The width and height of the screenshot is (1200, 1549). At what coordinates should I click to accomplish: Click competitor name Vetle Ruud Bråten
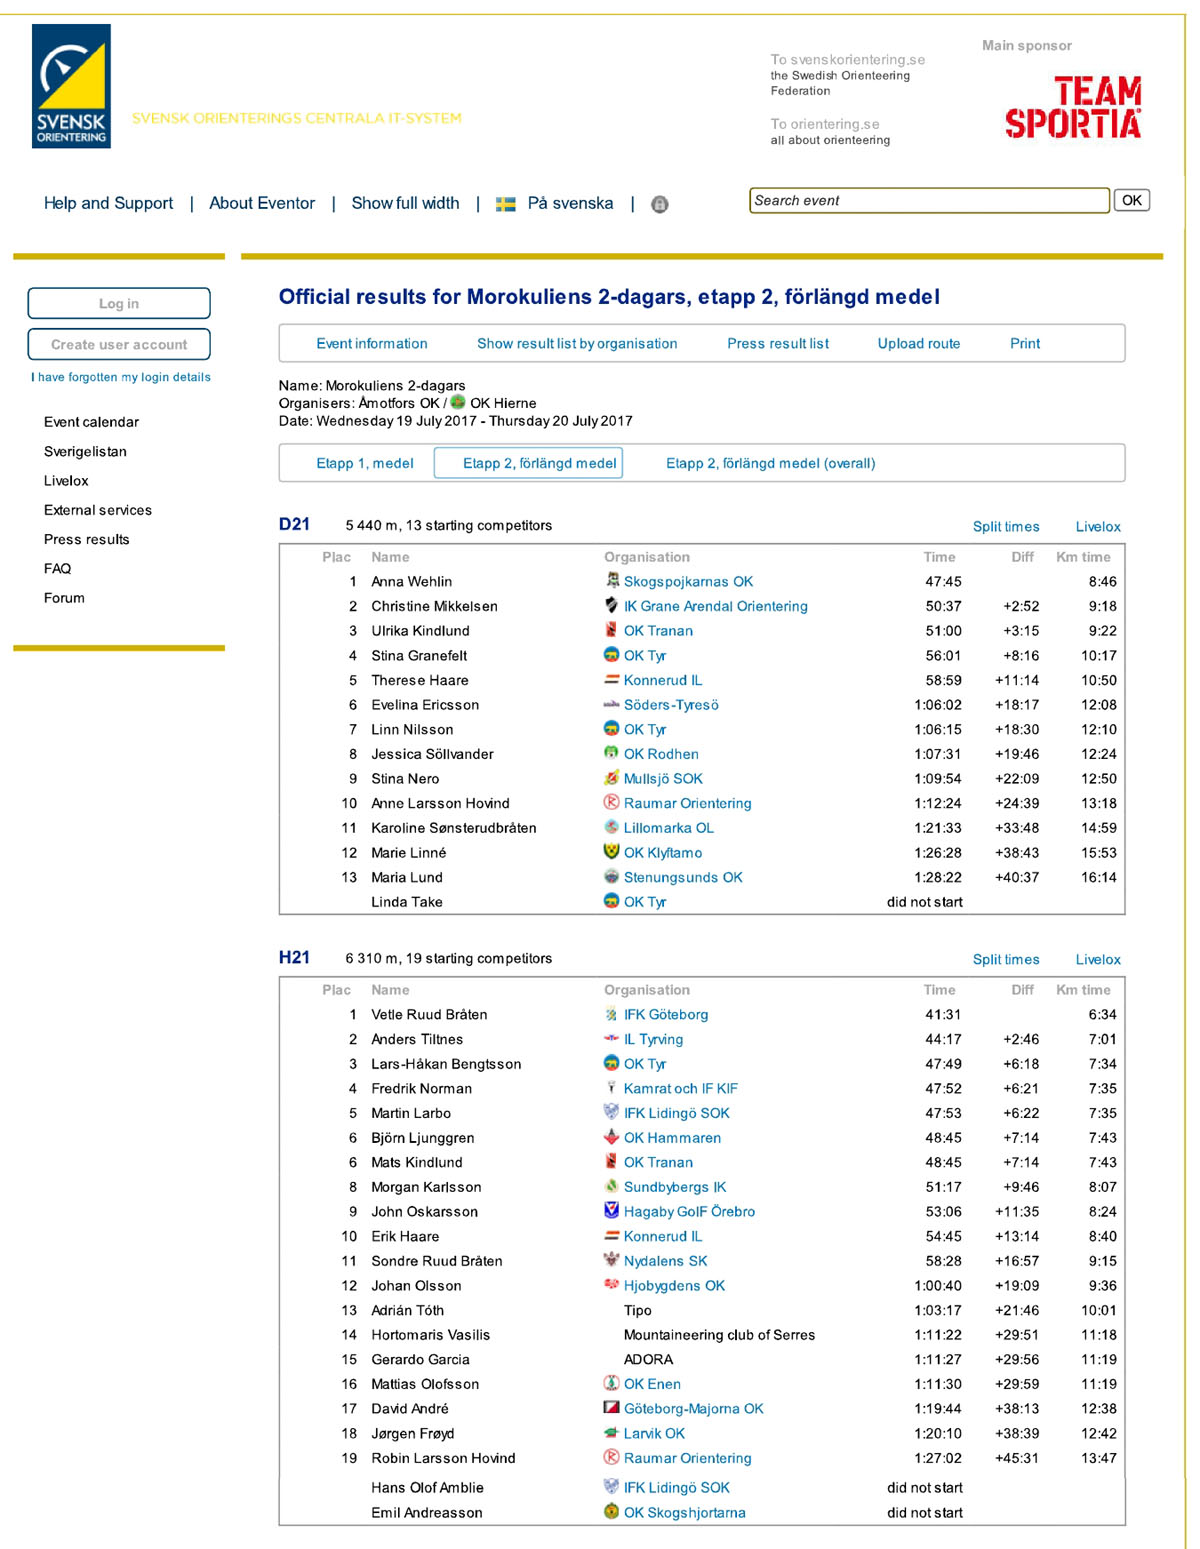click(x=429, y=1014)
